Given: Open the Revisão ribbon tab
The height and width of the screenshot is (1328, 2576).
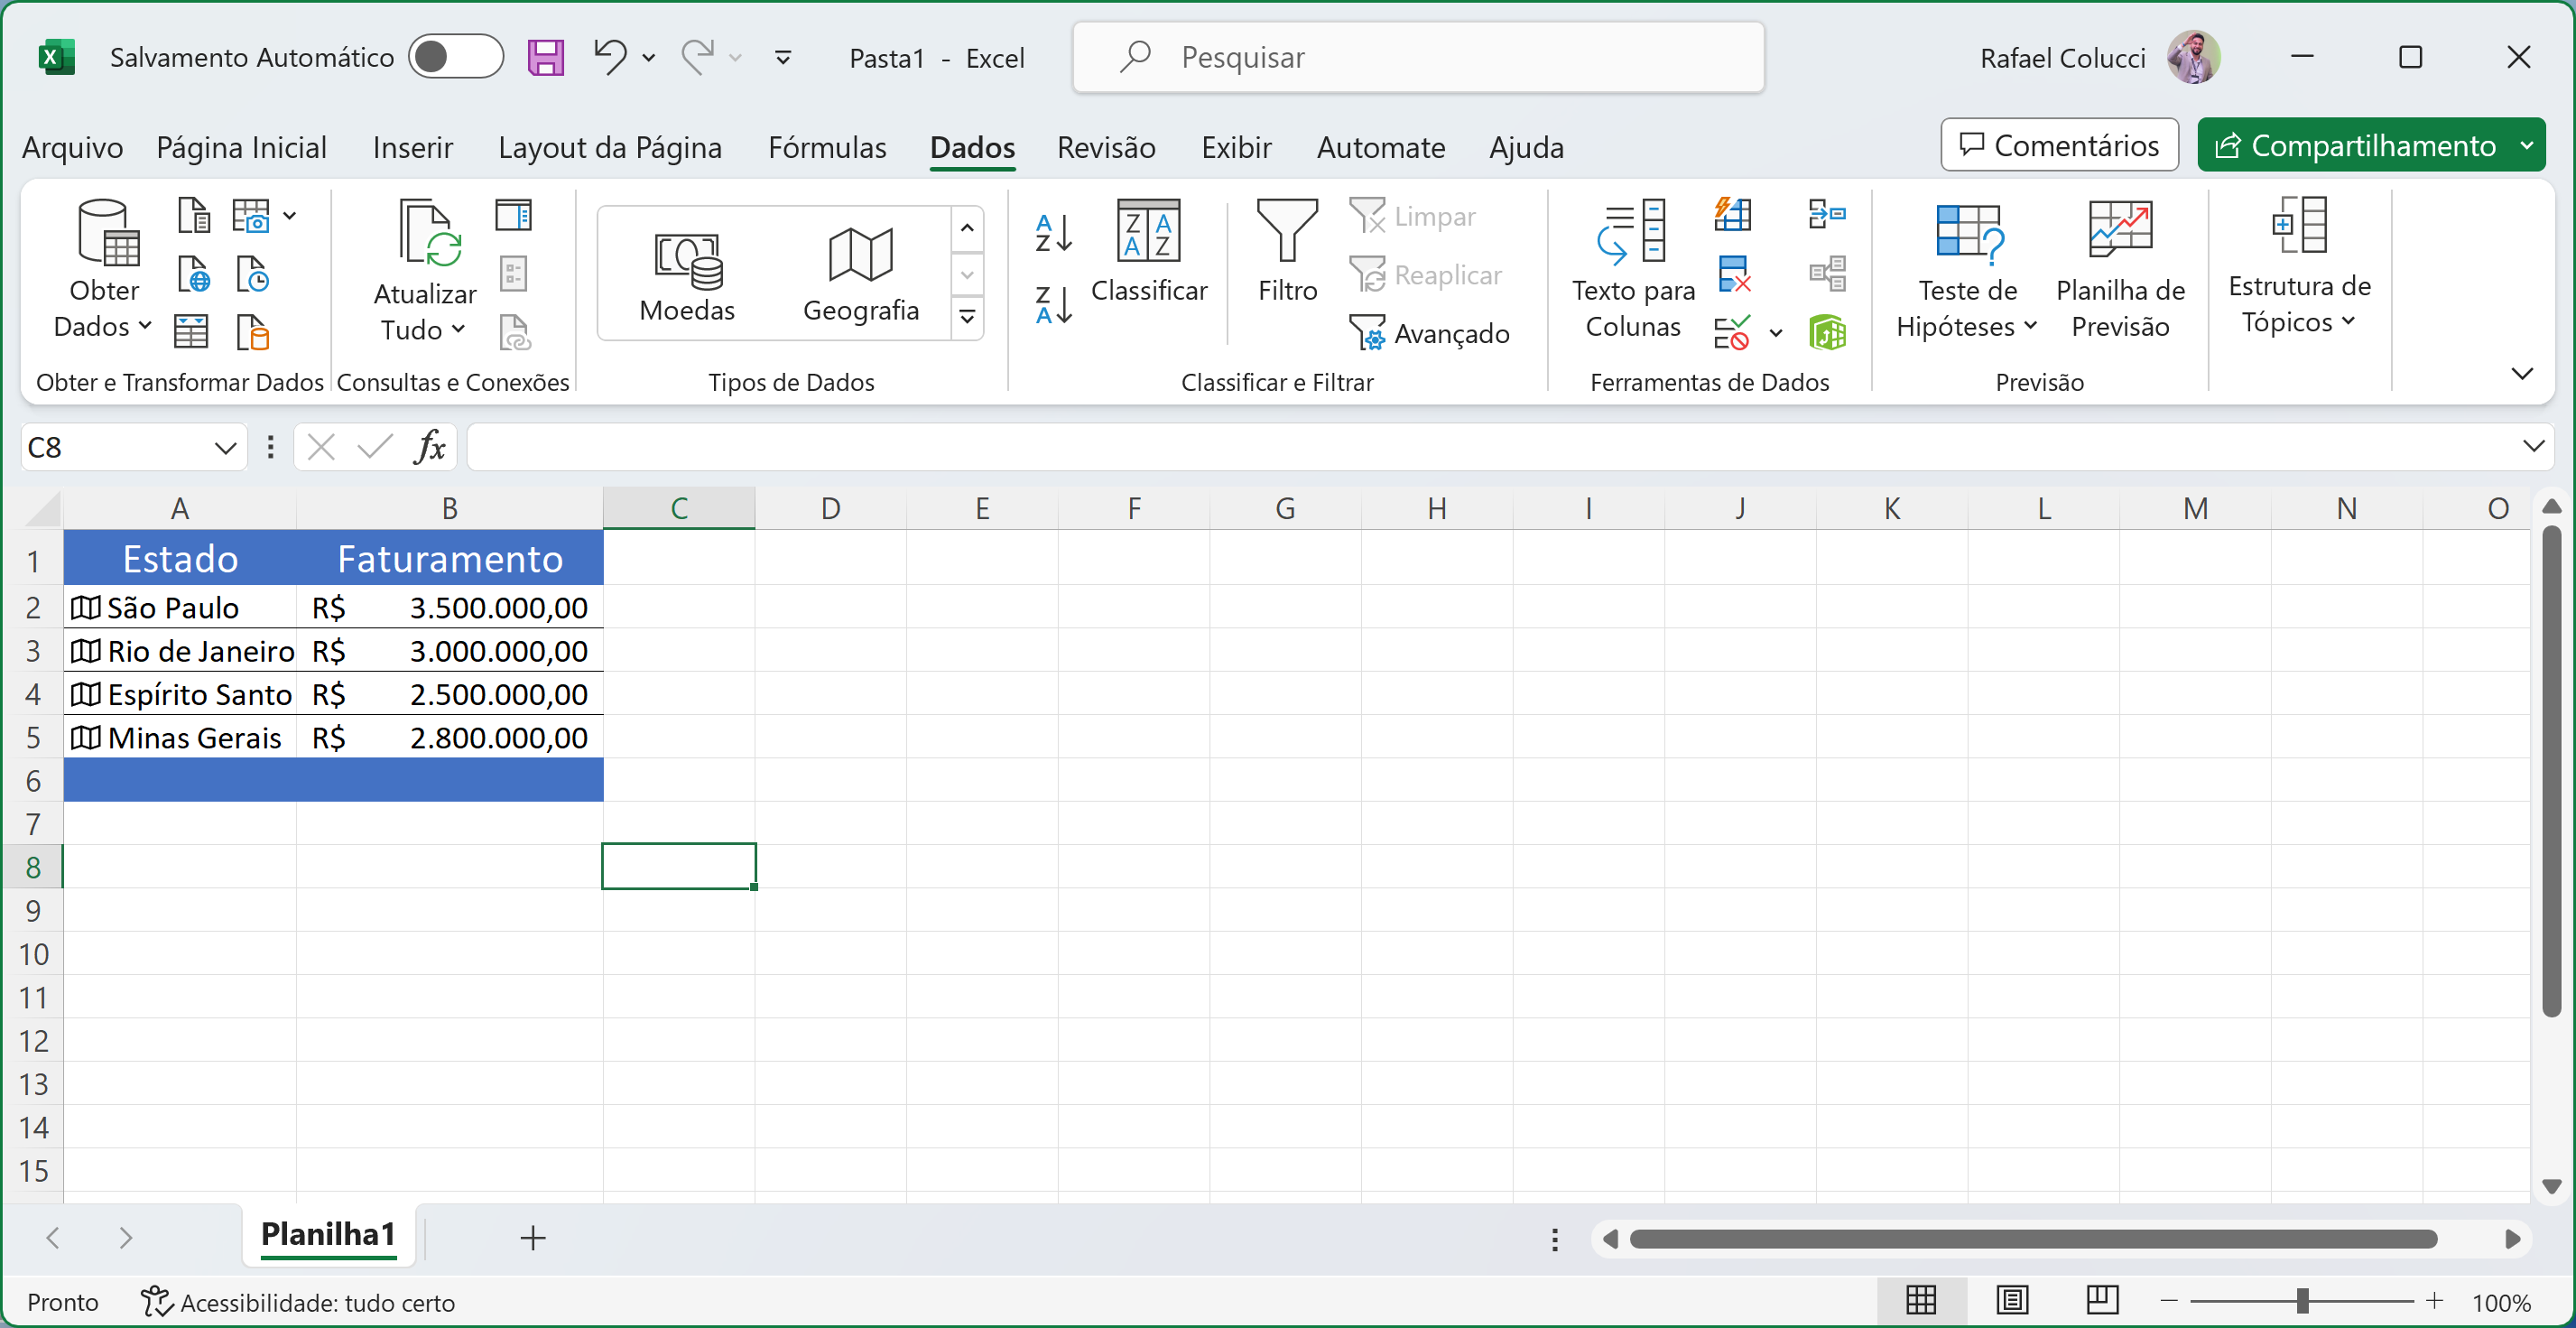Looking at the screenshot, I should (1105, 147).
